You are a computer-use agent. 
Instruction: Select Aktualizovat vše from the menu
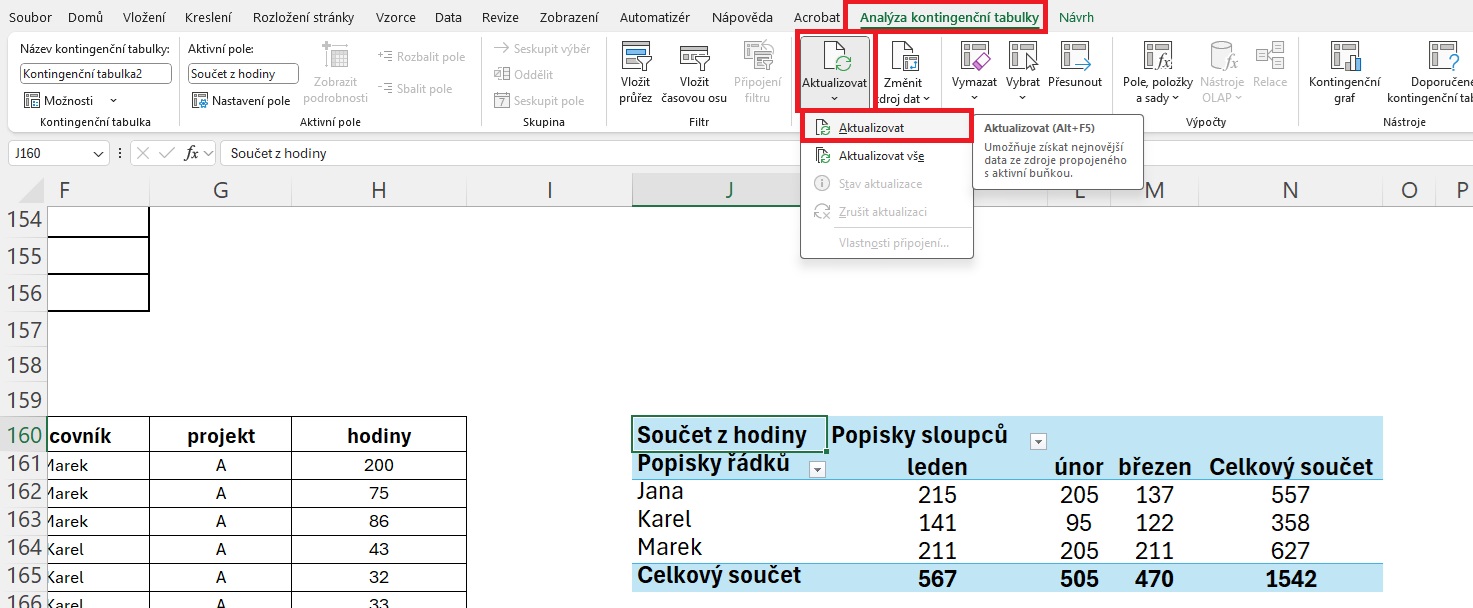coord(880,156)
